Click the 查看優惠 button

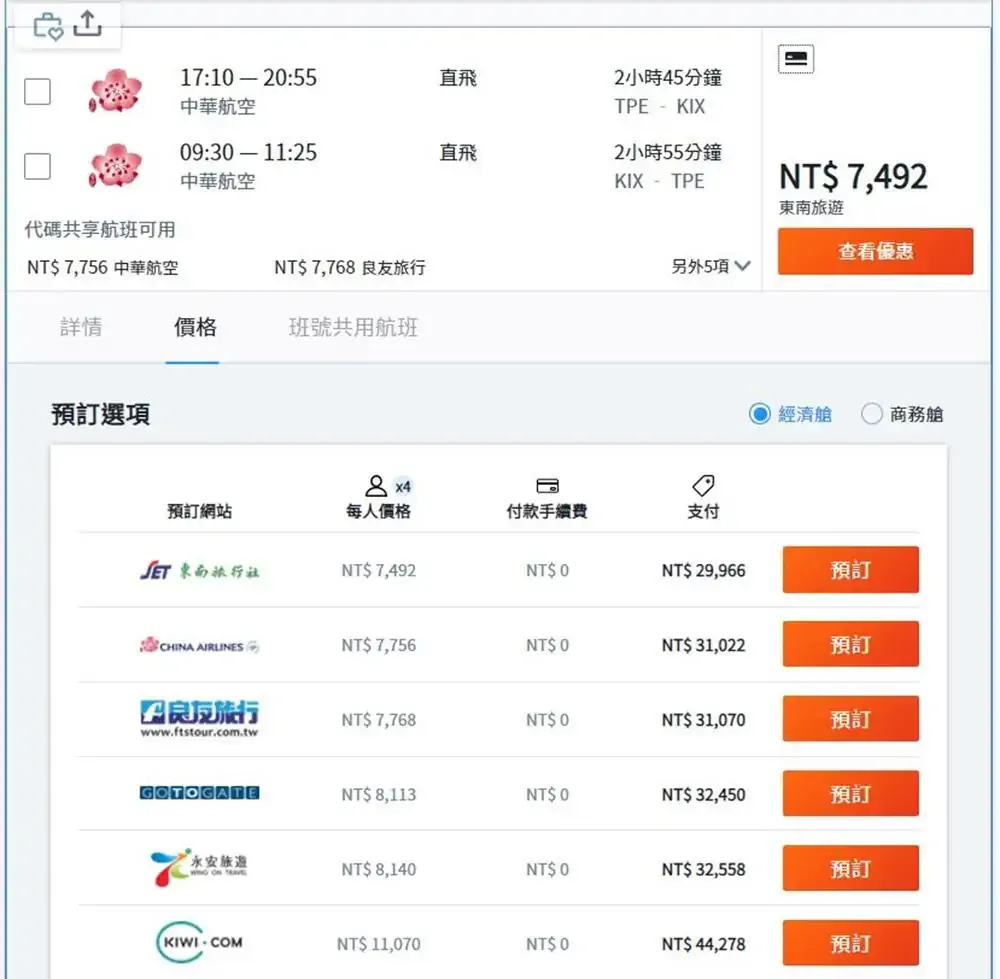(876, 251)
